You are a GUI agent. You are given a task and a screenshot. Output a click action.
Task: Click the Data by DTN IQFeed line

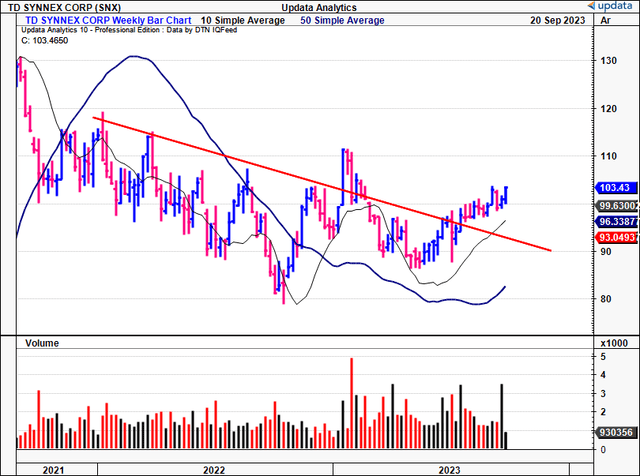[x=129, y=30]
